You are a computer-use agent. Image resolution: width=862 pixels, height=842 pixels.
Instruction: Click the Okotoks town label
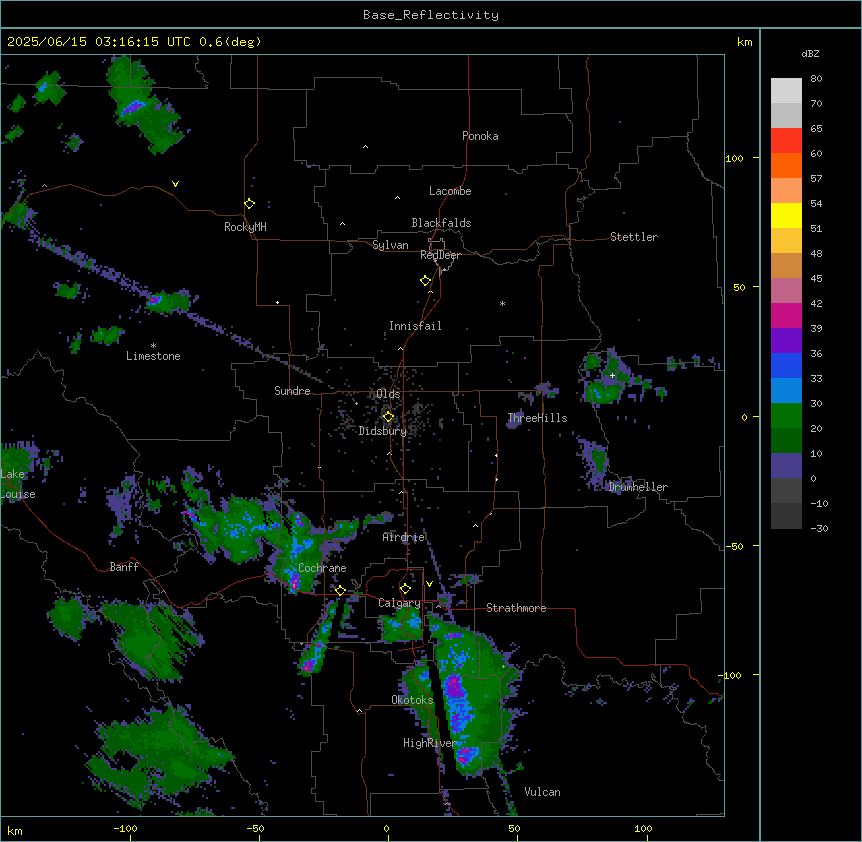pos(412,700)
